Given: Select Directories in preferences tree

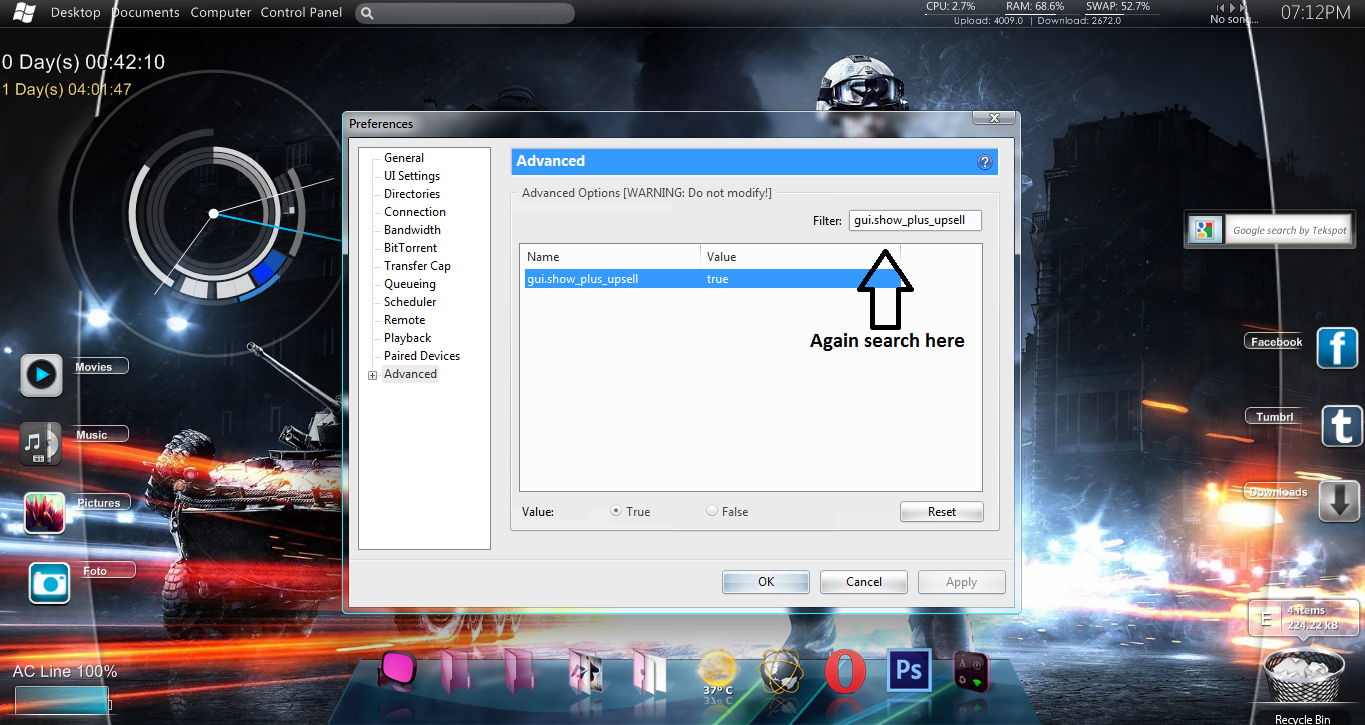Looking at the screenshot, I should pyautogui.click(x=412, y=194).
